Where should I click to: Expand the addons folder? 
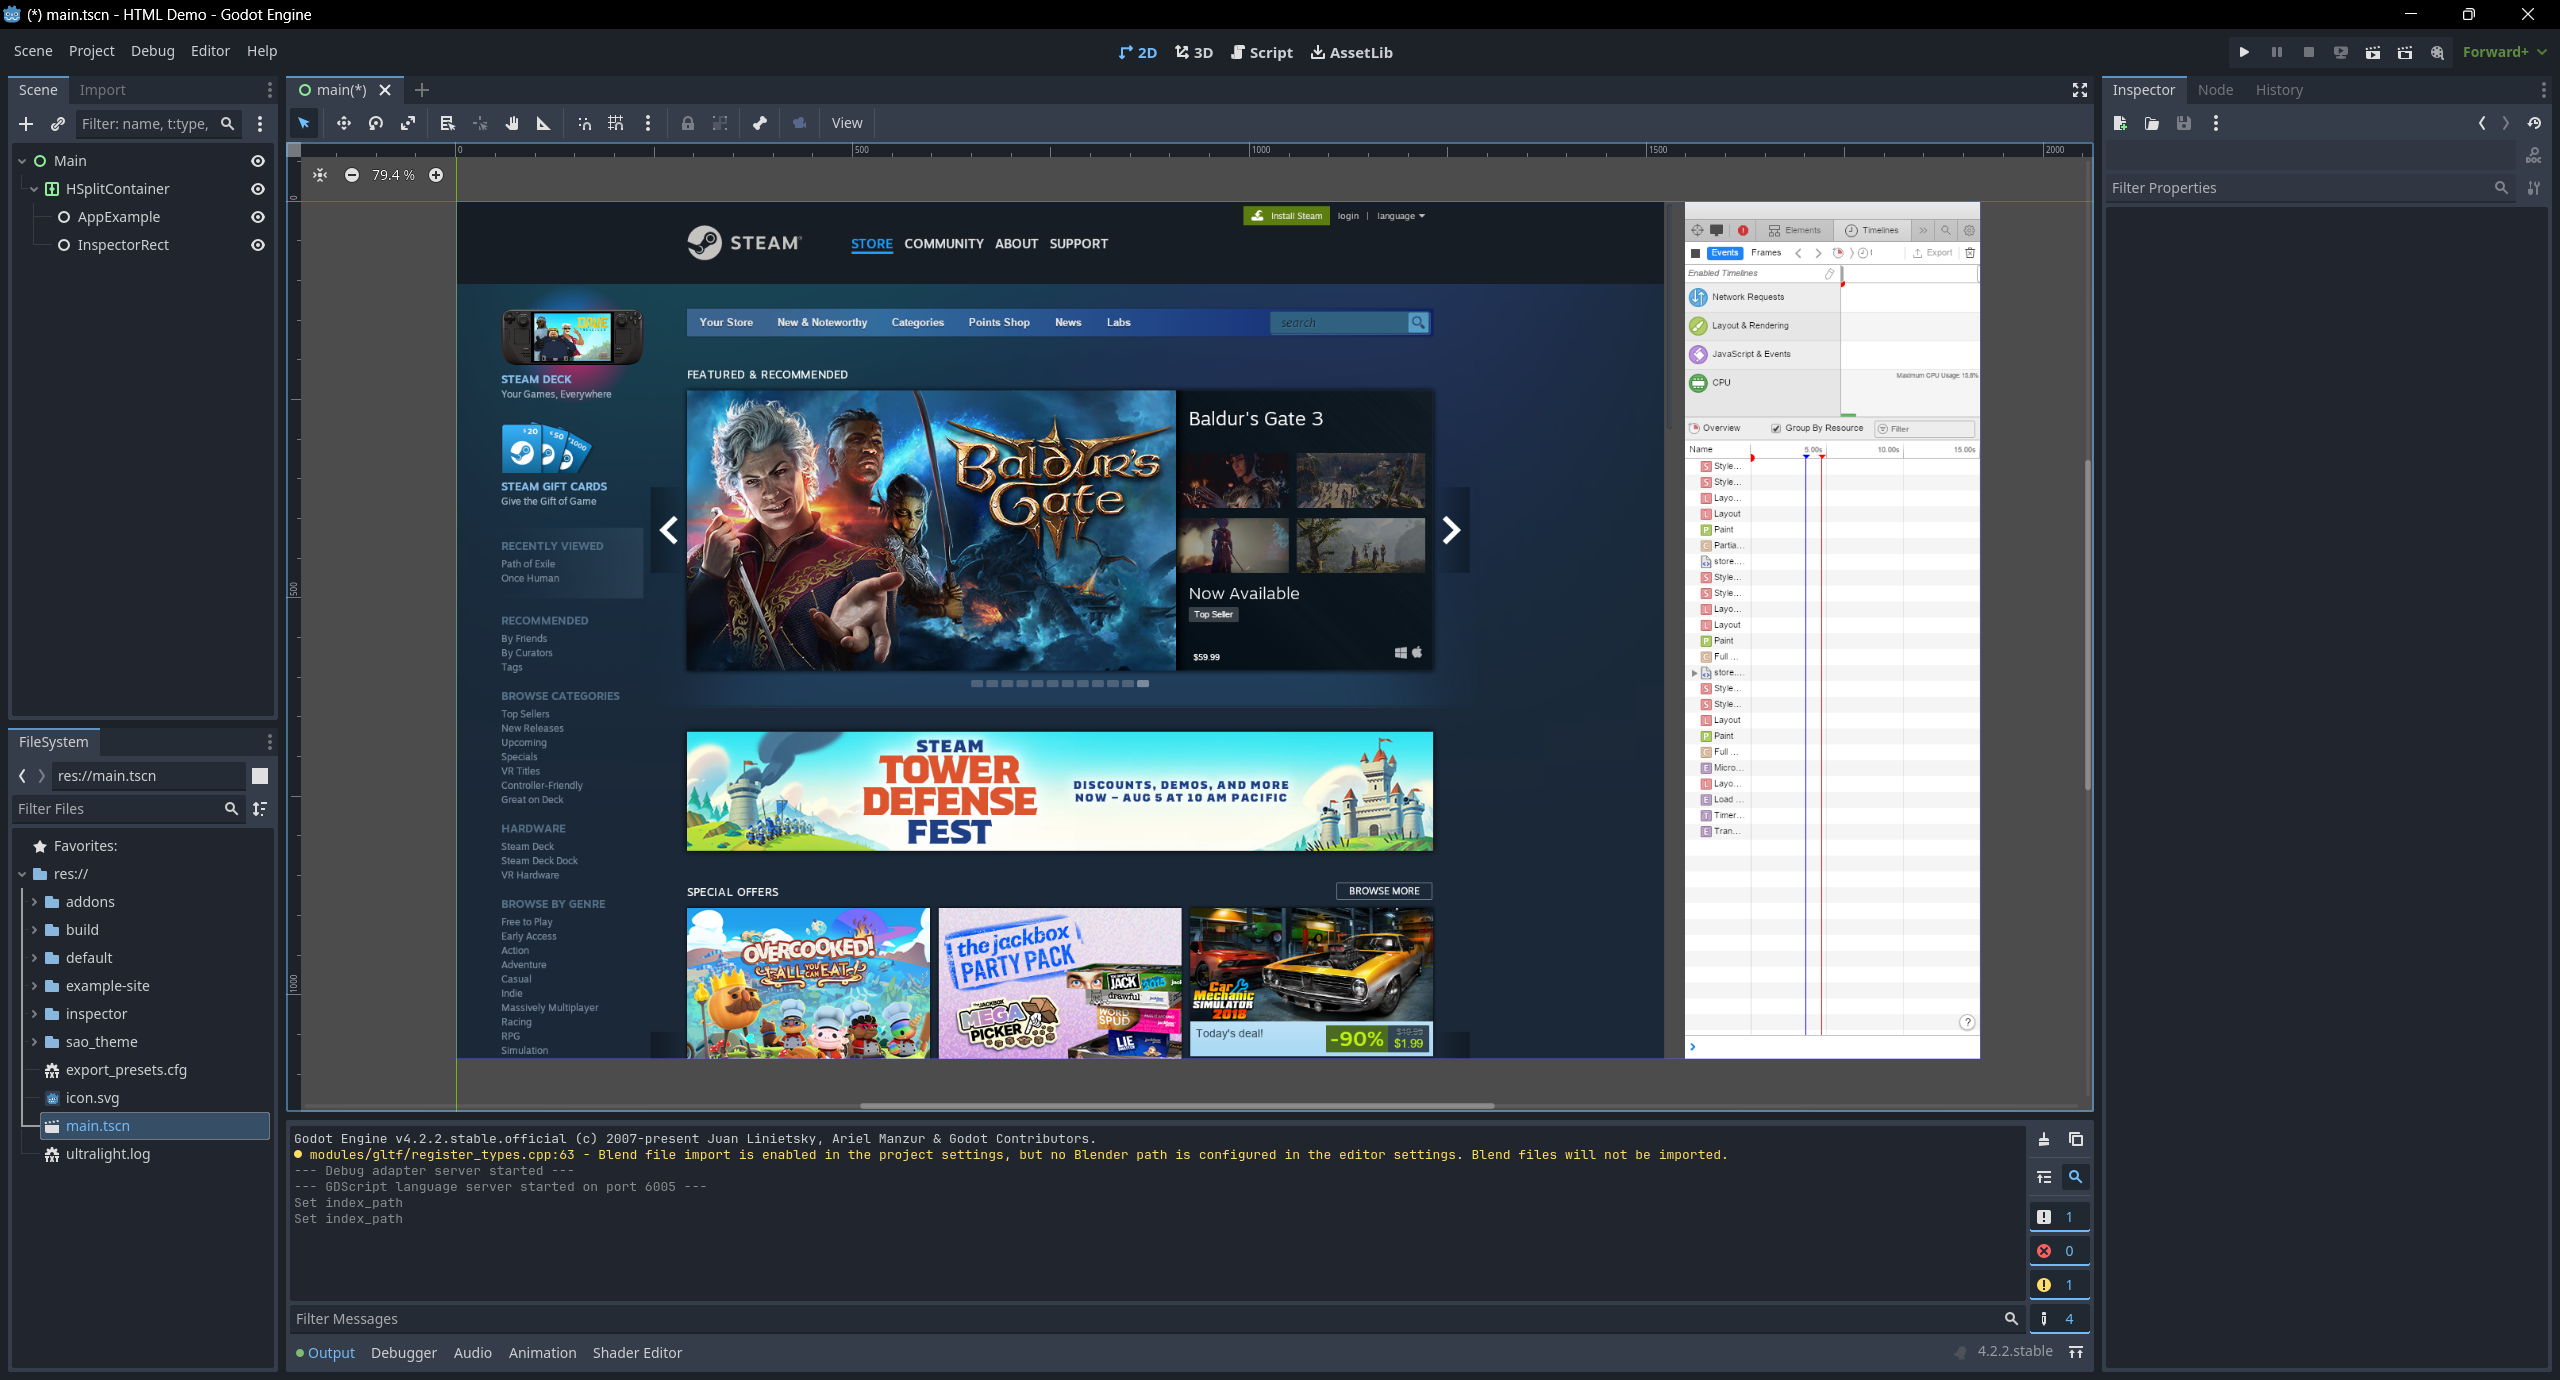(x=34, y=902)
